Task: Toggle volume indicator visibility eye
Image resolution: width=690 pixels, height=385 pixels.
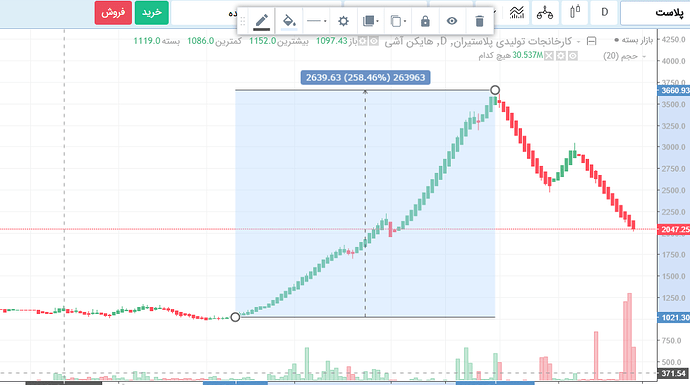Action: pyautogui.click(x=573, y=56)
